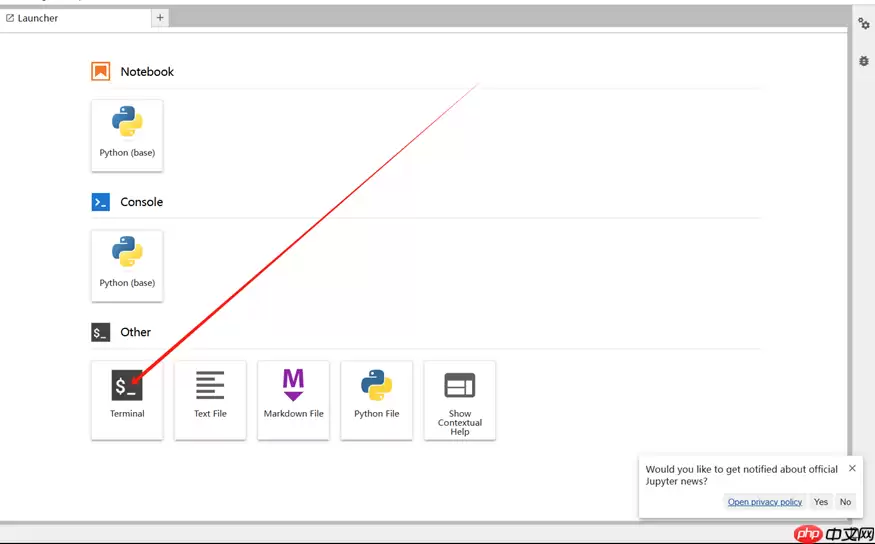Open privacy policy link in notification
The width and height of the screenshot is (875, 544).
(x=765, y=502)
